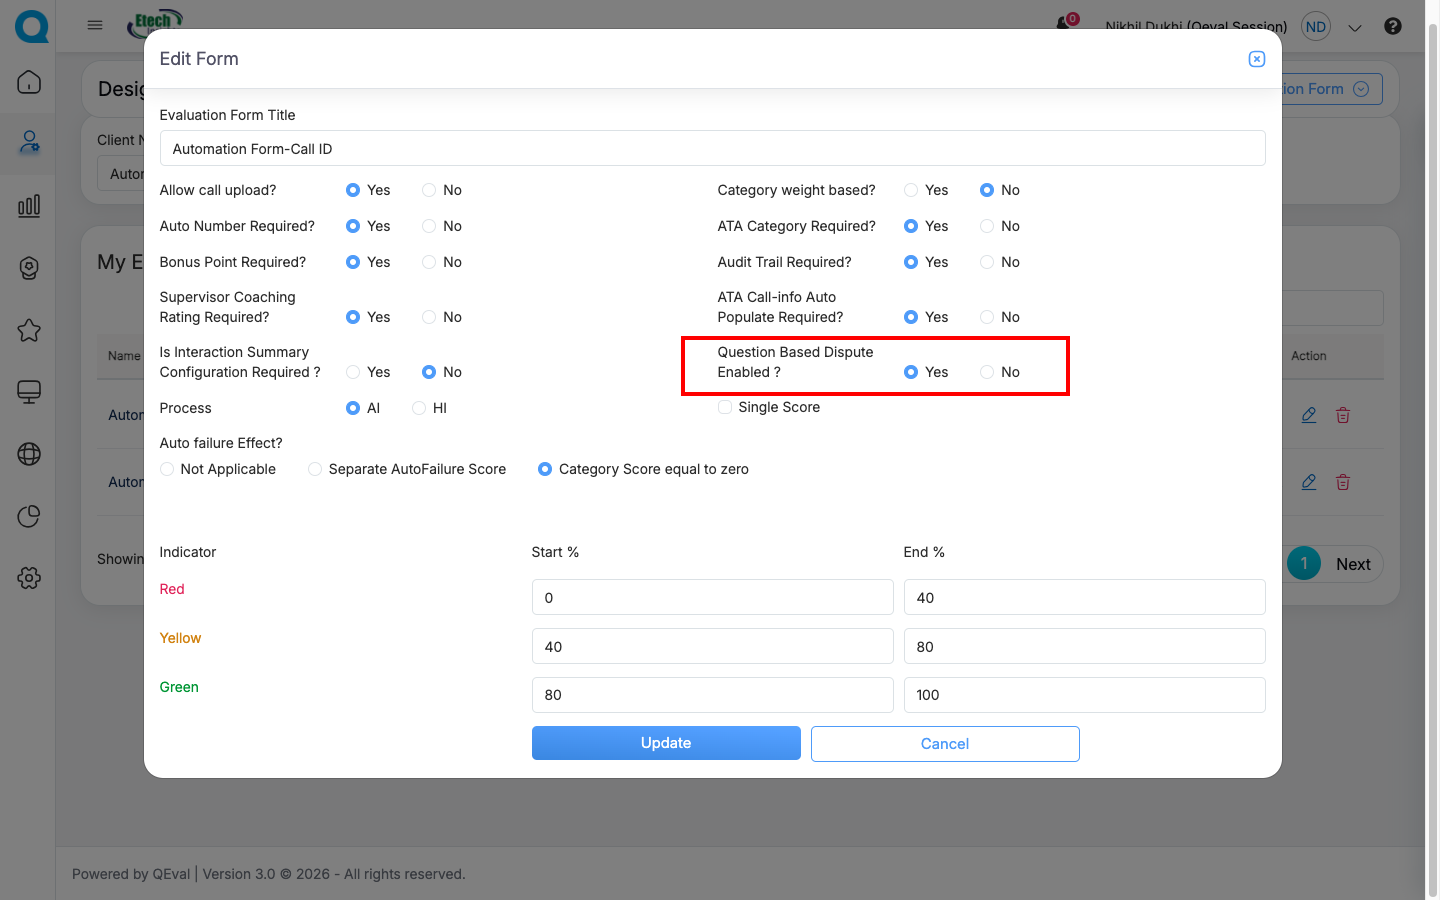Open the home icon in sidebar
The image size is (1440, 900).
(29, 82)
